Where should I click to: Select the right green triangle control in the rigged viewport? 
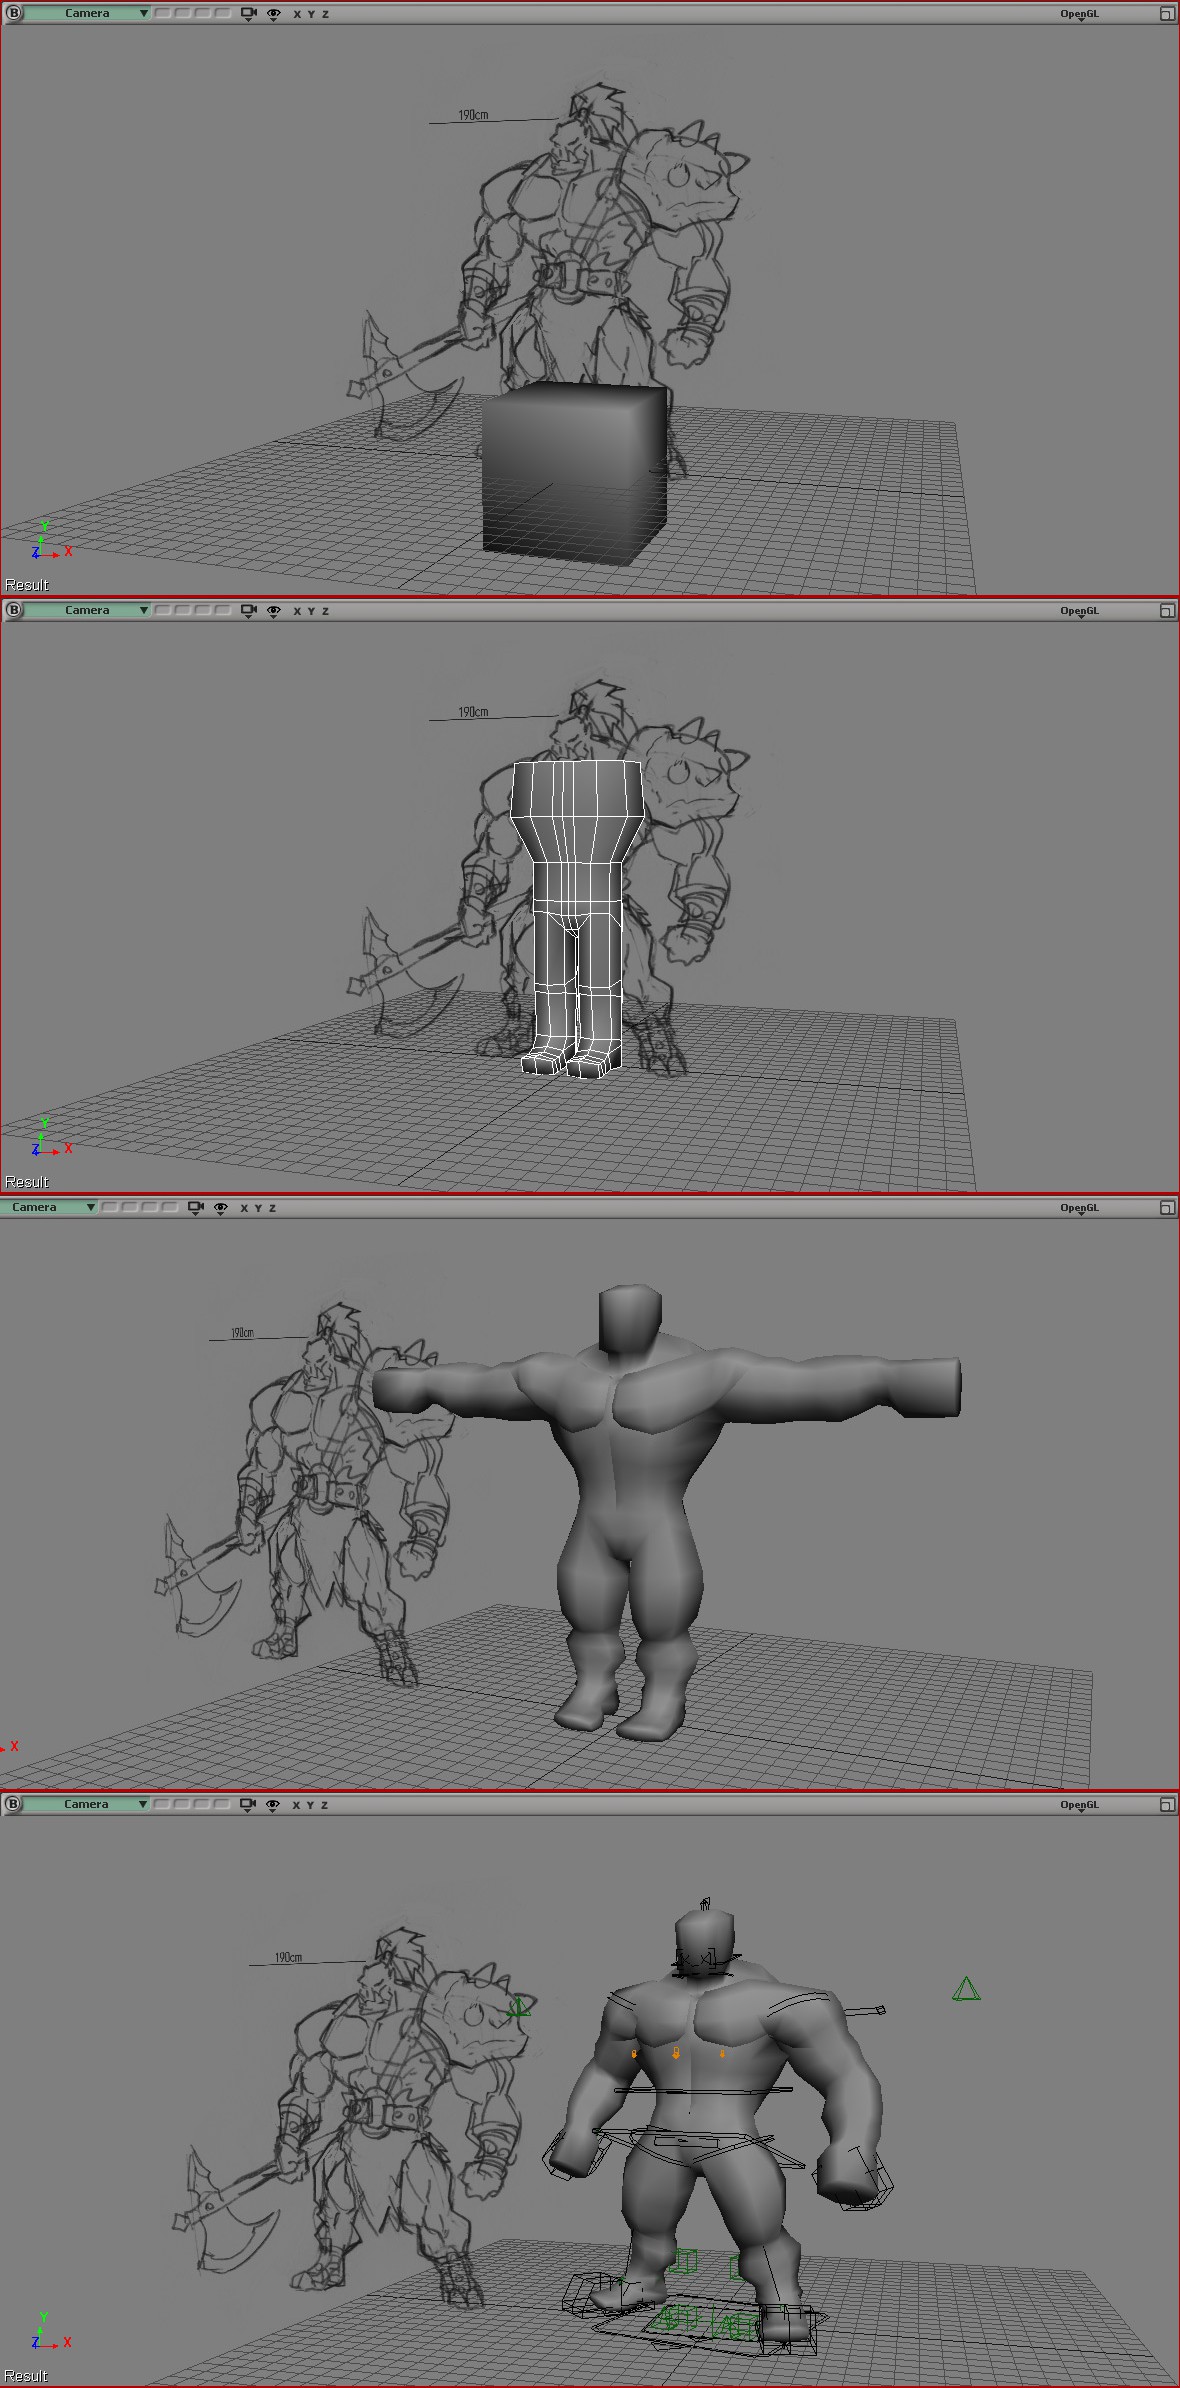point(966,1989)
